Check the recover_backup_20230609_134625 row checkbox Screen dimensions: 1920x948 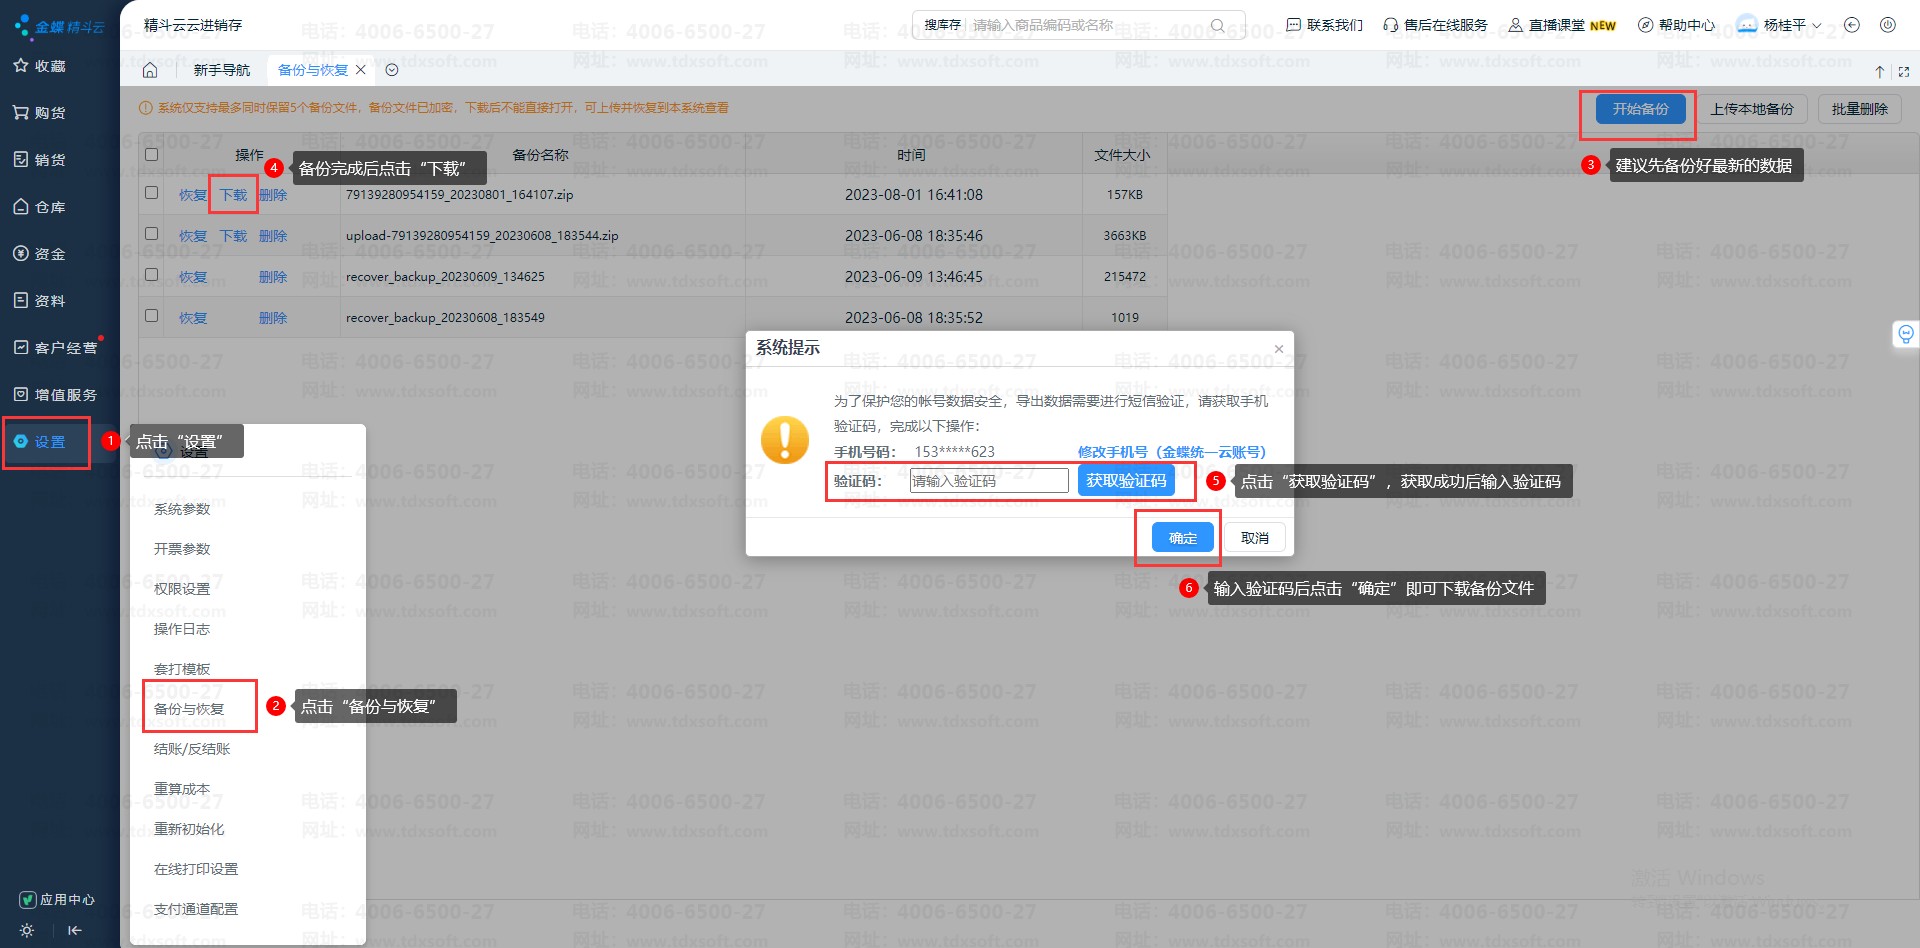click(152, 275)
